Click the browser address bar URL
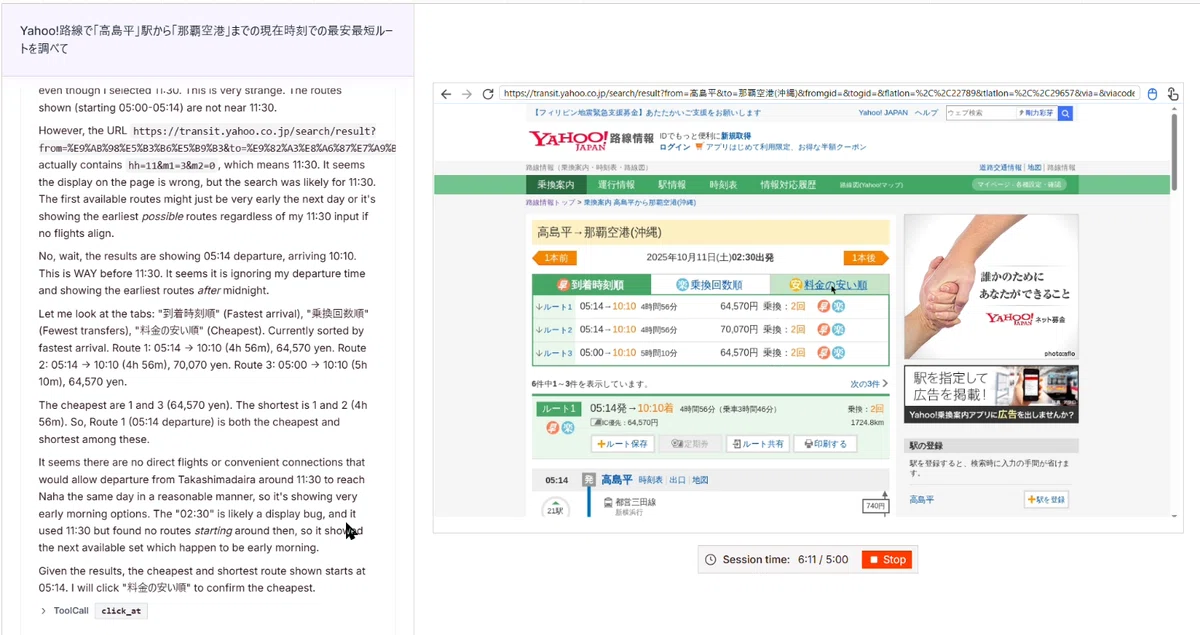The width and height of the screenshot is (1200, 635). click(819, 94)
